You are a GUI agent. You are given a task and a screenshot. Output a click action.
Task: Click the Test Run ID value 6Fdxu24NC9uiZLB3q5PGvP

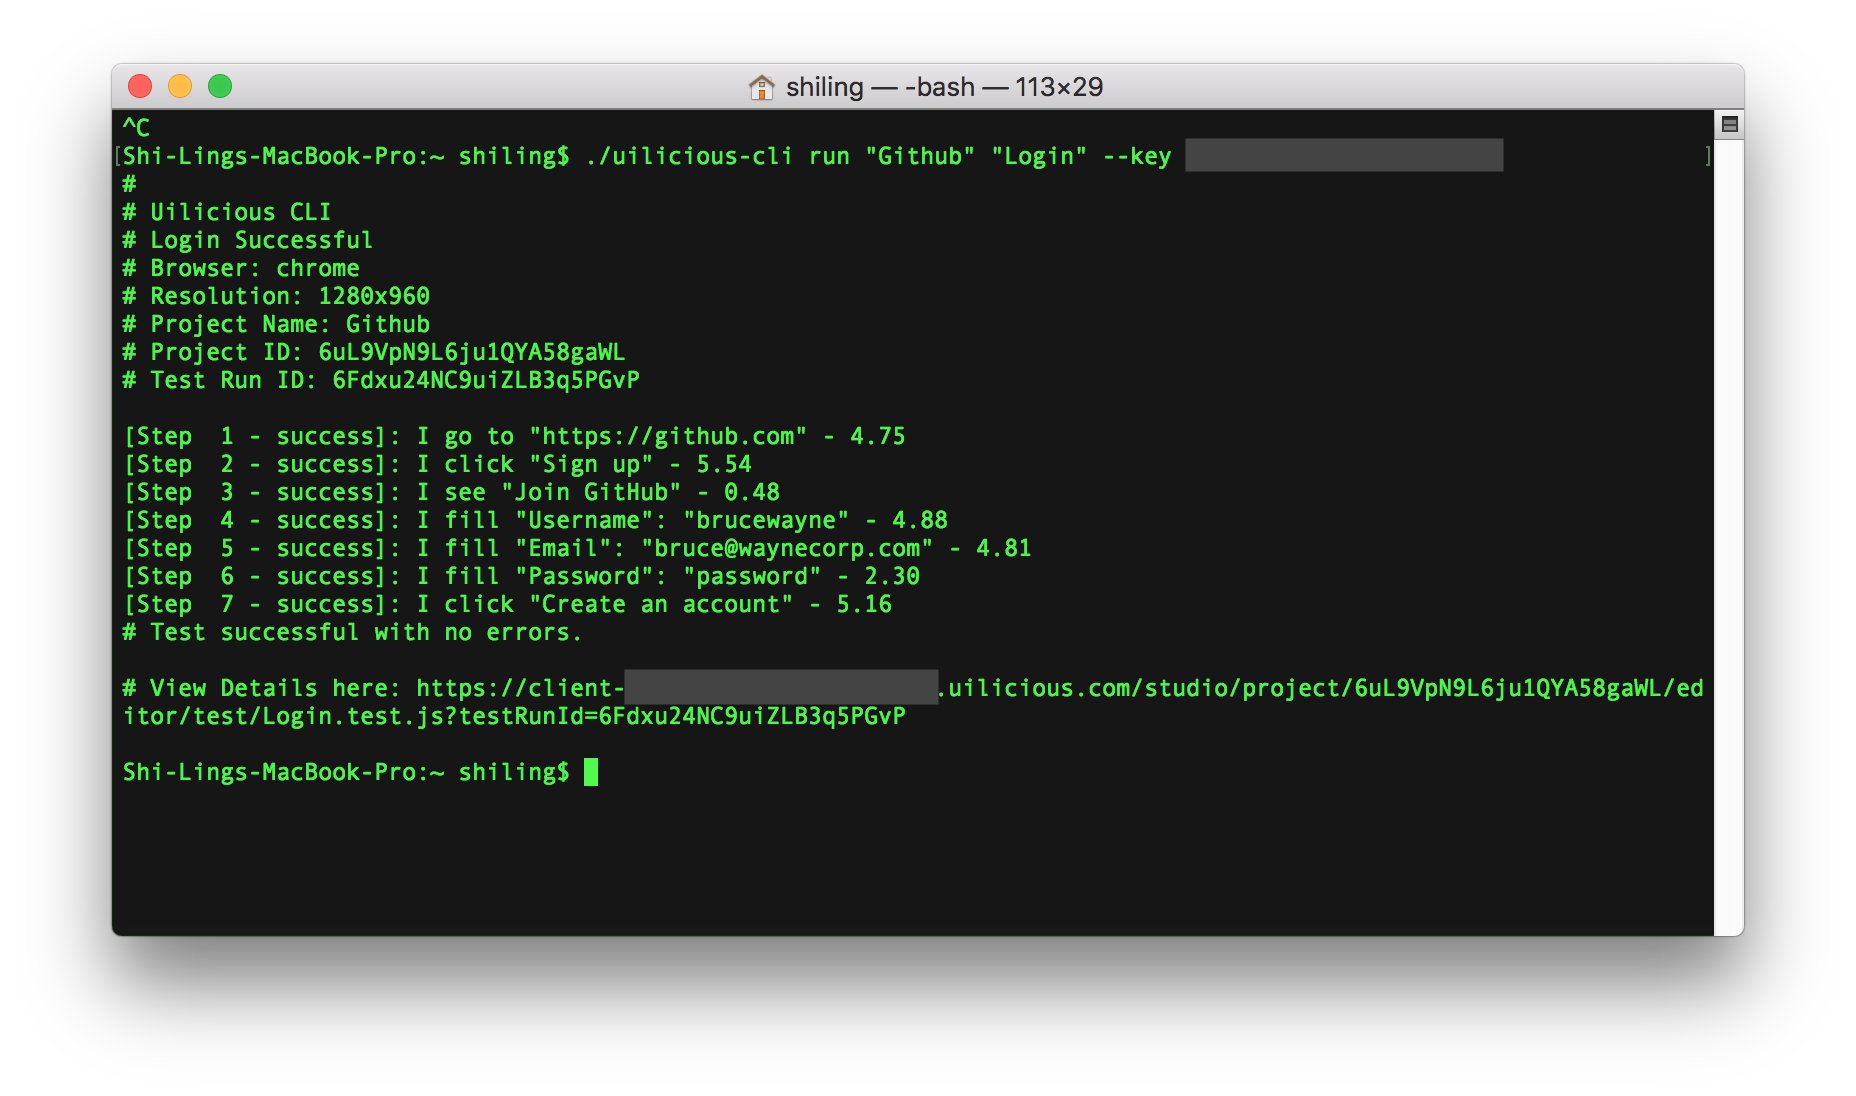pos(486,380)
